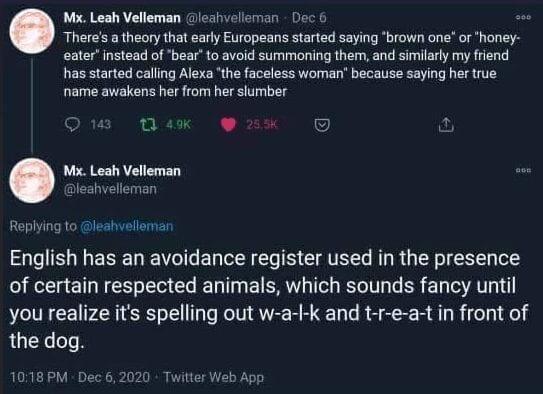Click the reply speech bubble icon
The image size is (543, 394).
click(72, 124)
